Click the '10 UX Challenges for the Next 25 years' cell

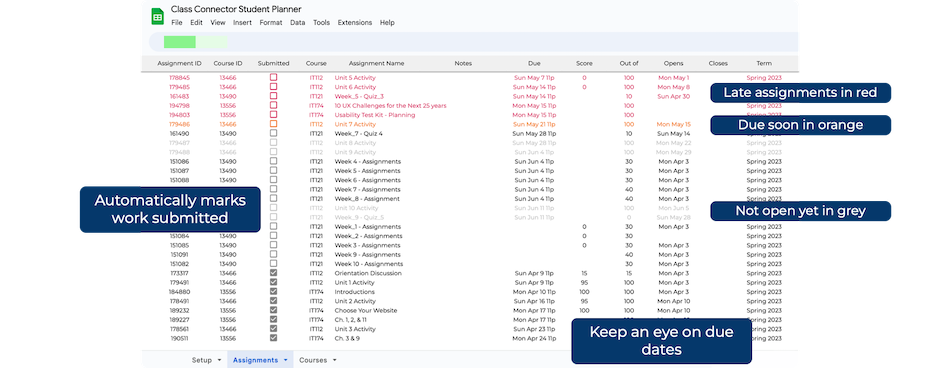390,105
